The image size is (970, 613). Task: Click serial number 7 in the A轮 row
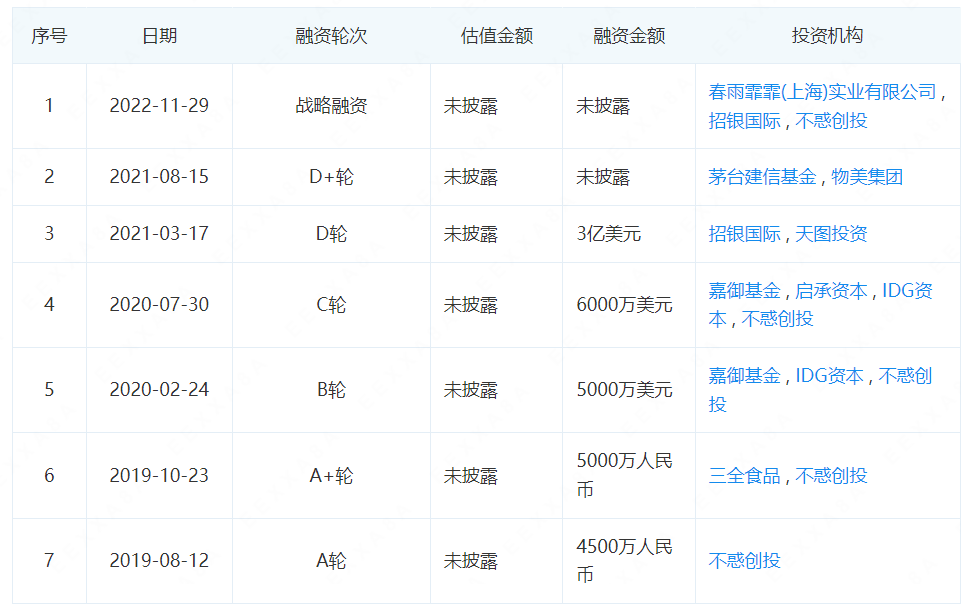coord(49,560)
